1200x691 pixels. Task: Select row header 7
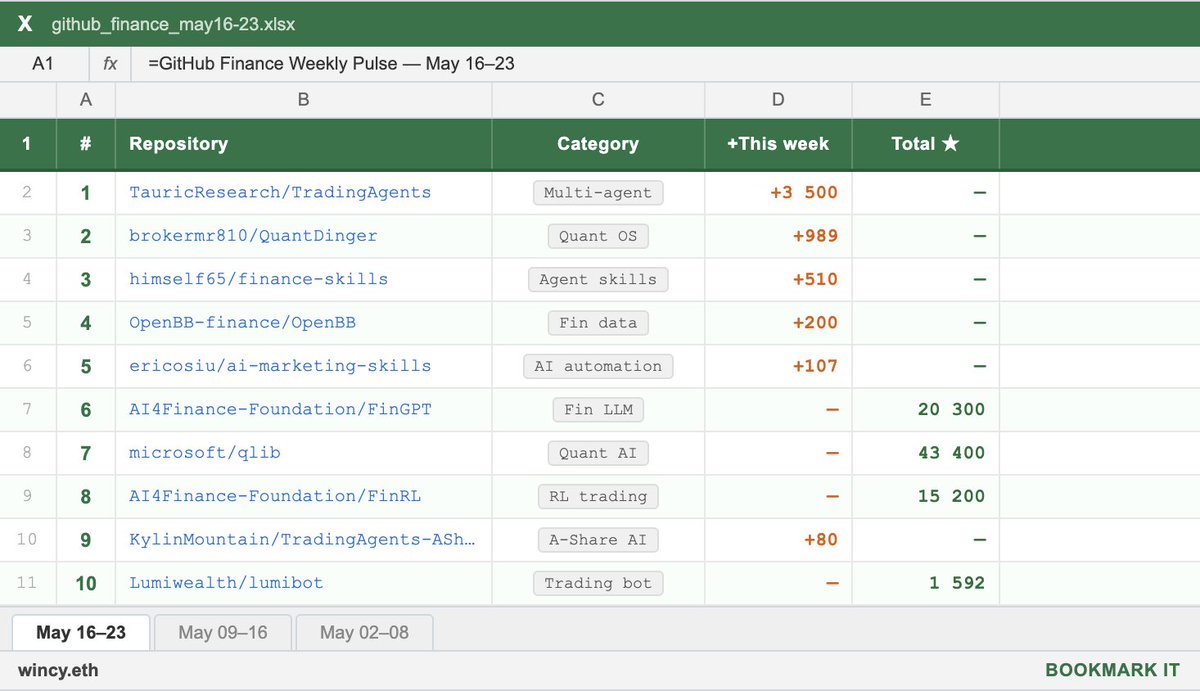[28, 409]
